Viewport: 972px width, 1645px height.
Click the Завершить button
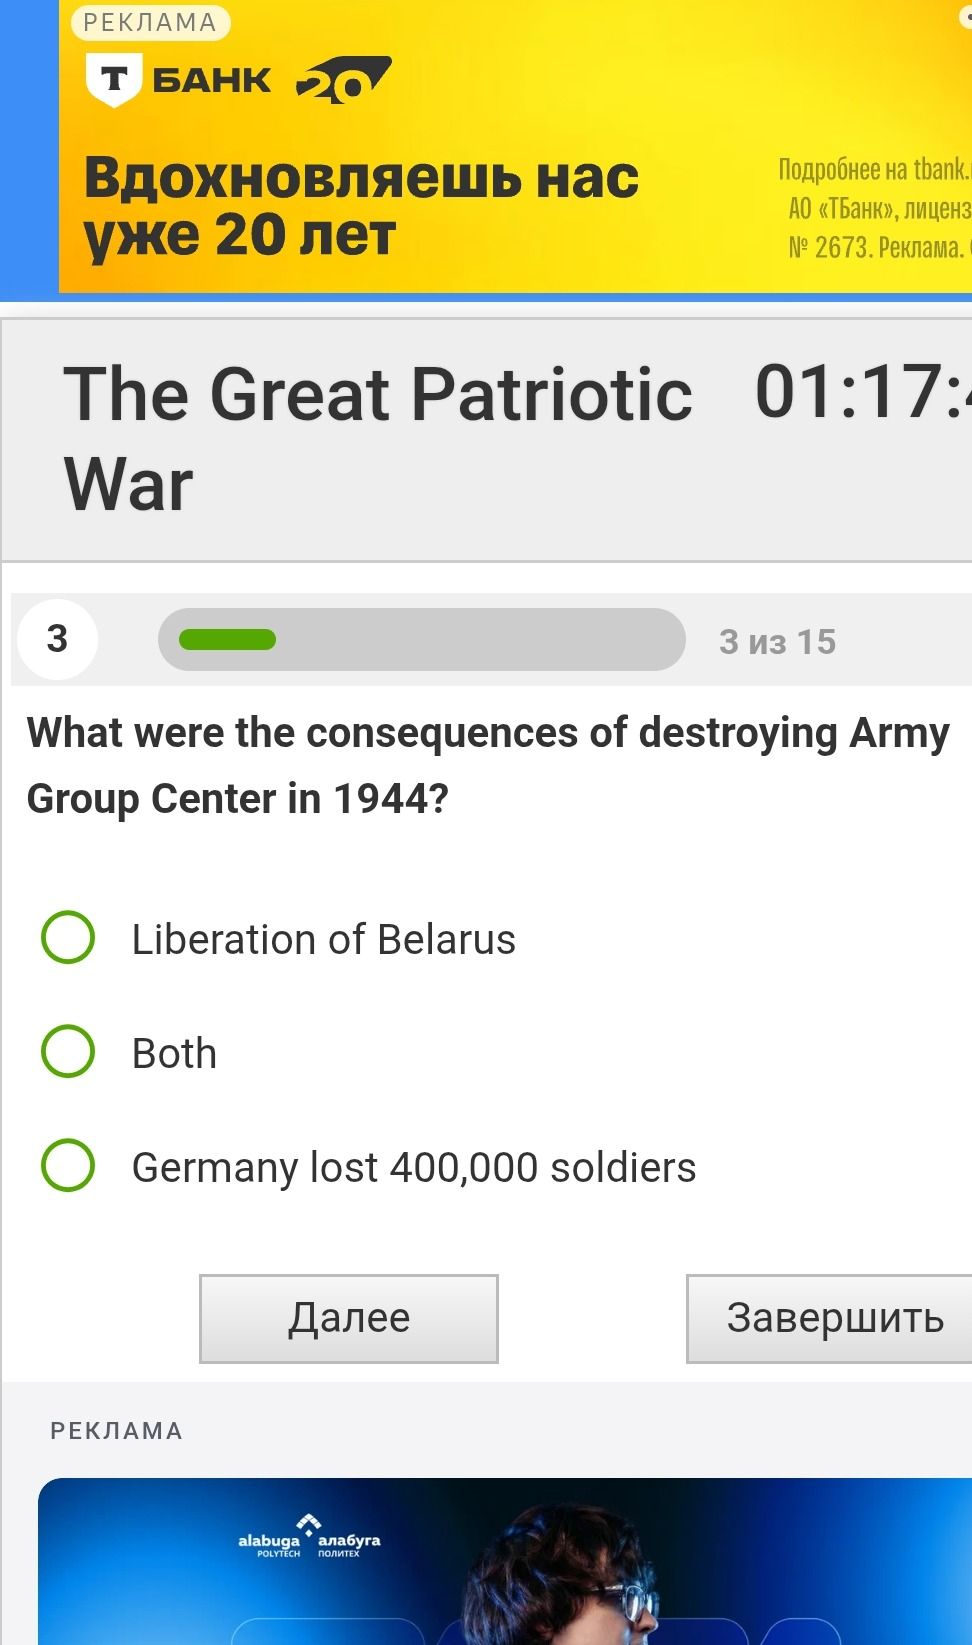[x=829, y=1318]
